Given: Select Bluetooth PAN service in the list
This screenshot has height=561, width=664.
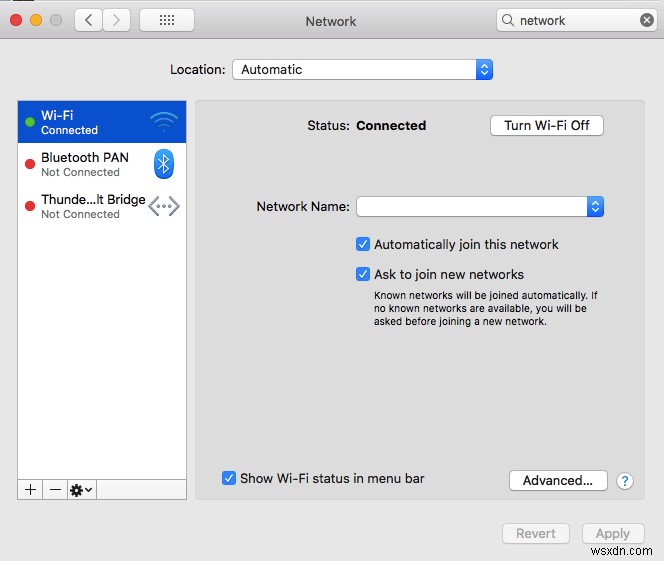Looking at the screenshot, I should (x=102, y=164).
